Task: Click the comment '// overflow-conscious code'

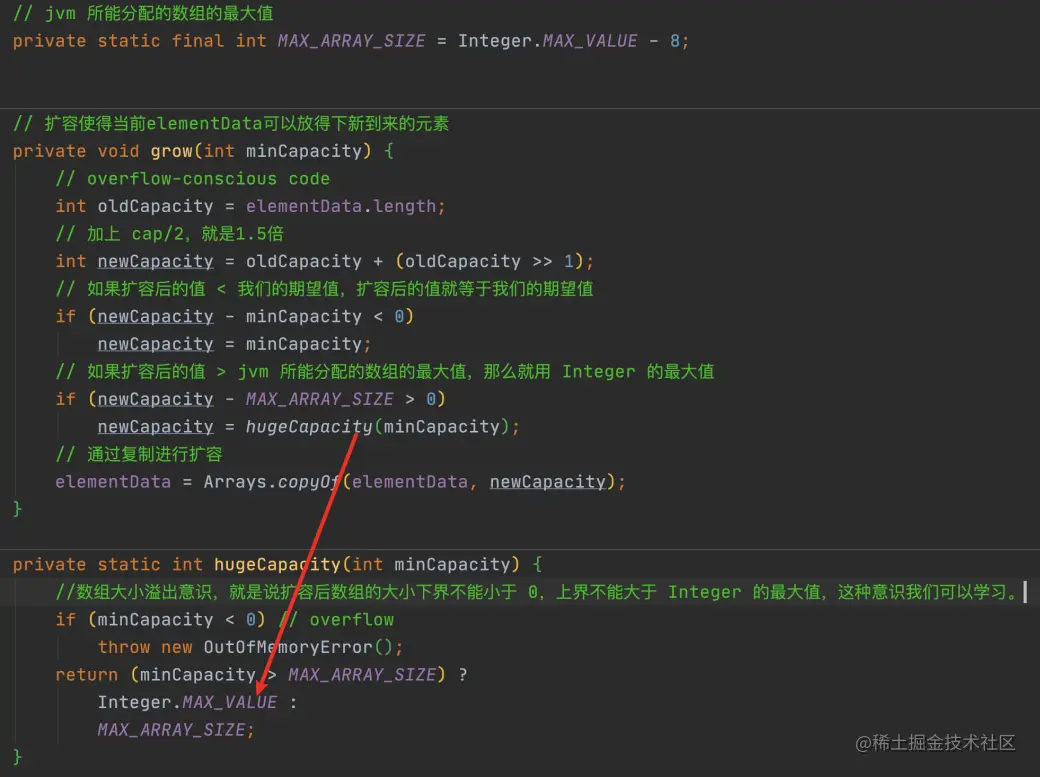Action: [192, 179]
